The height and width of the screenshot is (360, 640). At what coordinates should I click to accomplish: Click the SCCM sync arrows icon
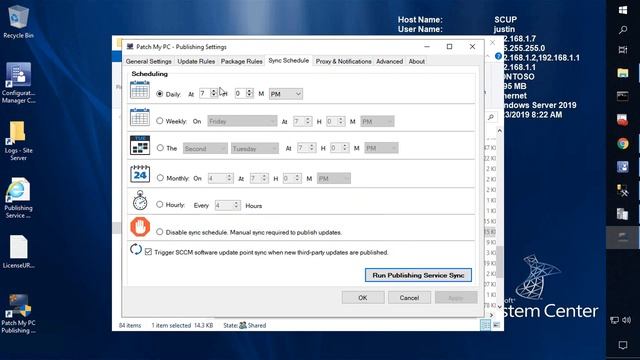(136, 249)
